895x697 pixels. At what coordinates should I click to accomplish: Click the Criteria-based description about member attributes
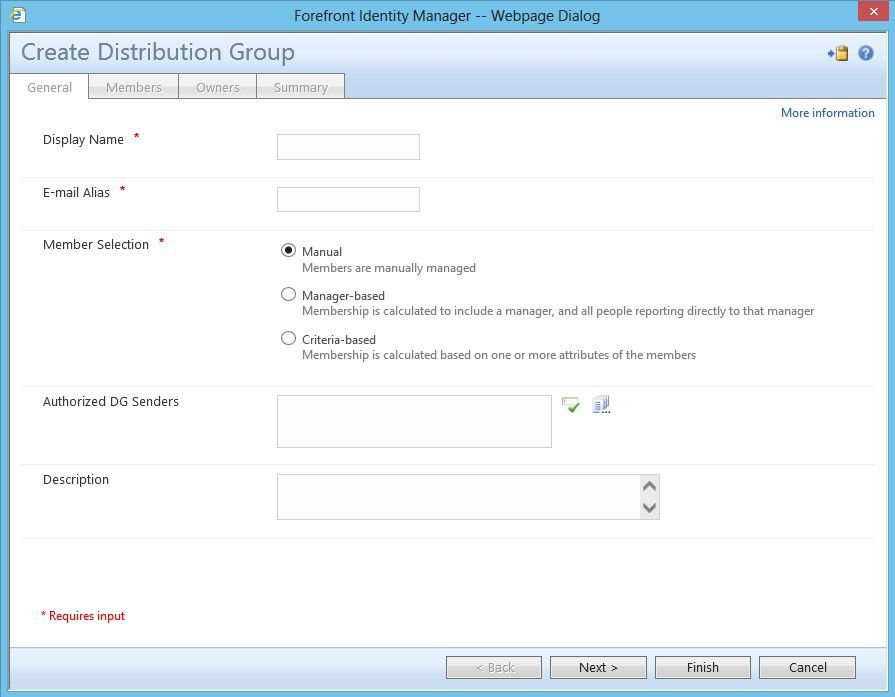(499, 355)
